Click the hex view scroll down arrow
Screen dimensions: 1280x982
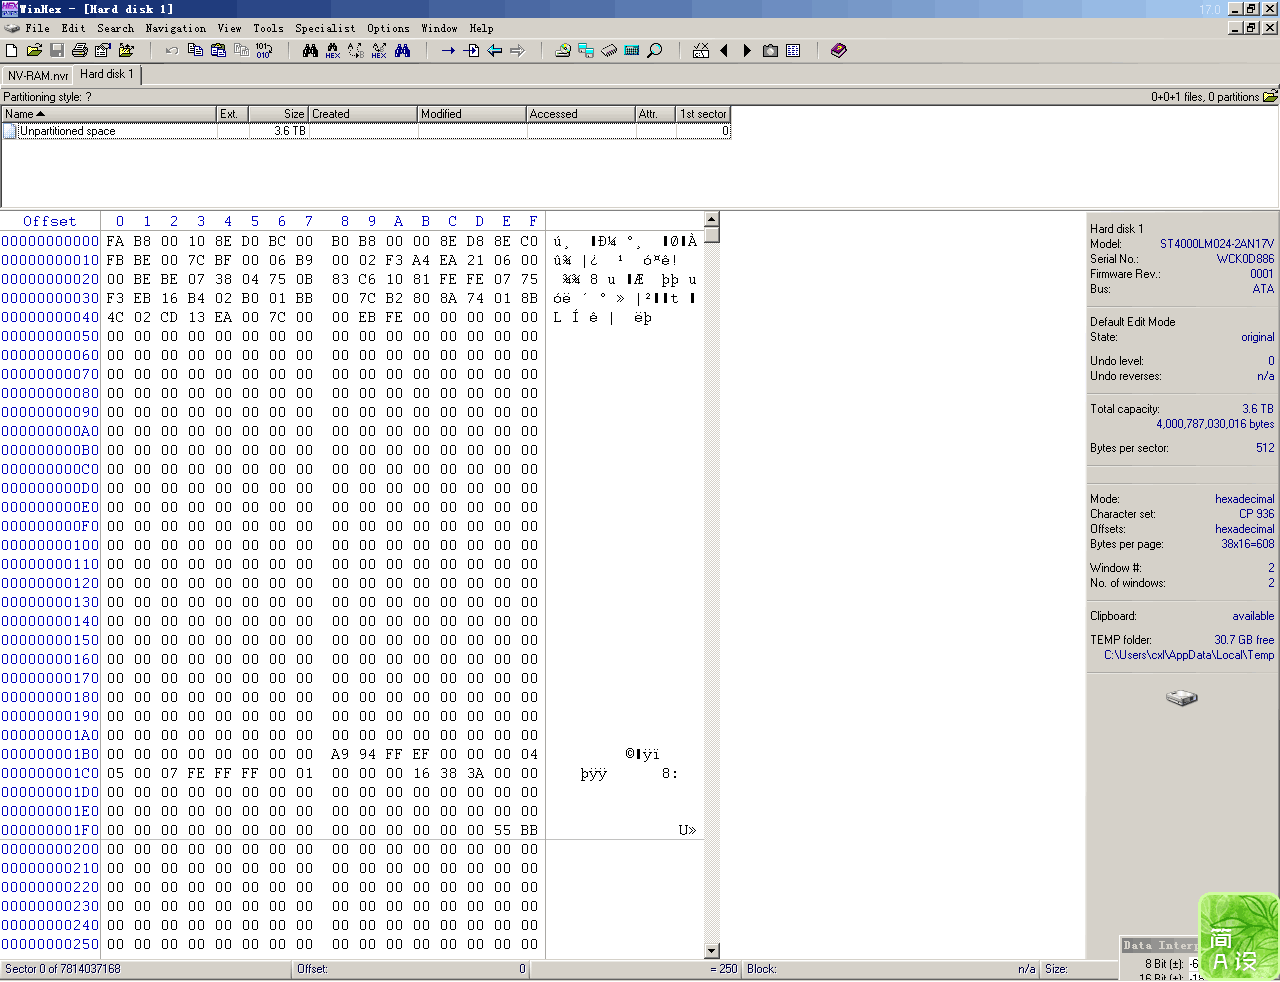(712, 950)
